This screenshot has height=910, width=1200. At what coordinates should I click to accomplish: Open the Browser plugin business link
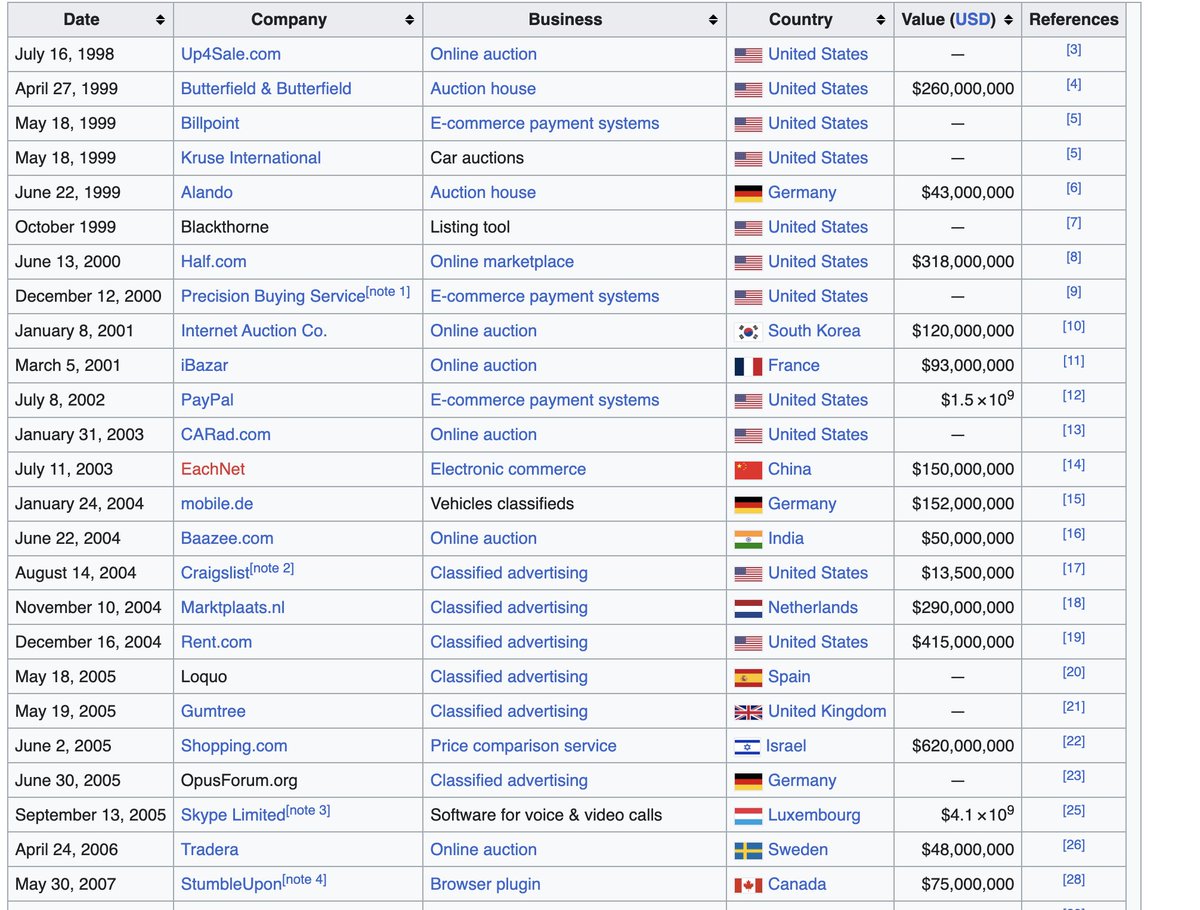click(485, 884)
